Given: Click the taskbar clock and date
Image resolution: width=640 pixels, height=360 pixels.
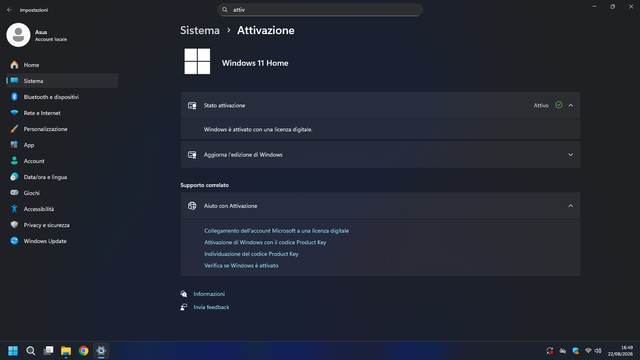Looking at the screenshot, I should (620, 351).
